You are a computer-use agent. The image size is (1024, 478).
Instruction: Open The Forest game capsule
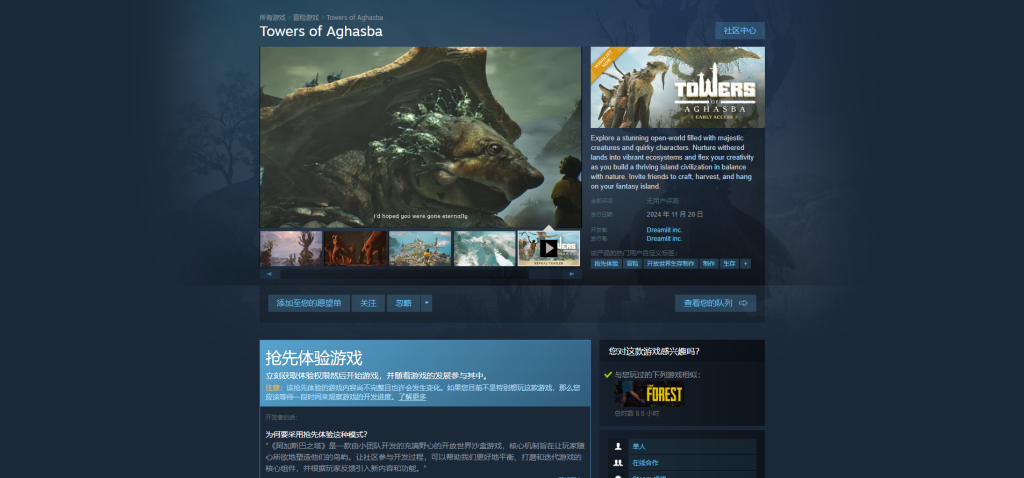coord(649,394)
